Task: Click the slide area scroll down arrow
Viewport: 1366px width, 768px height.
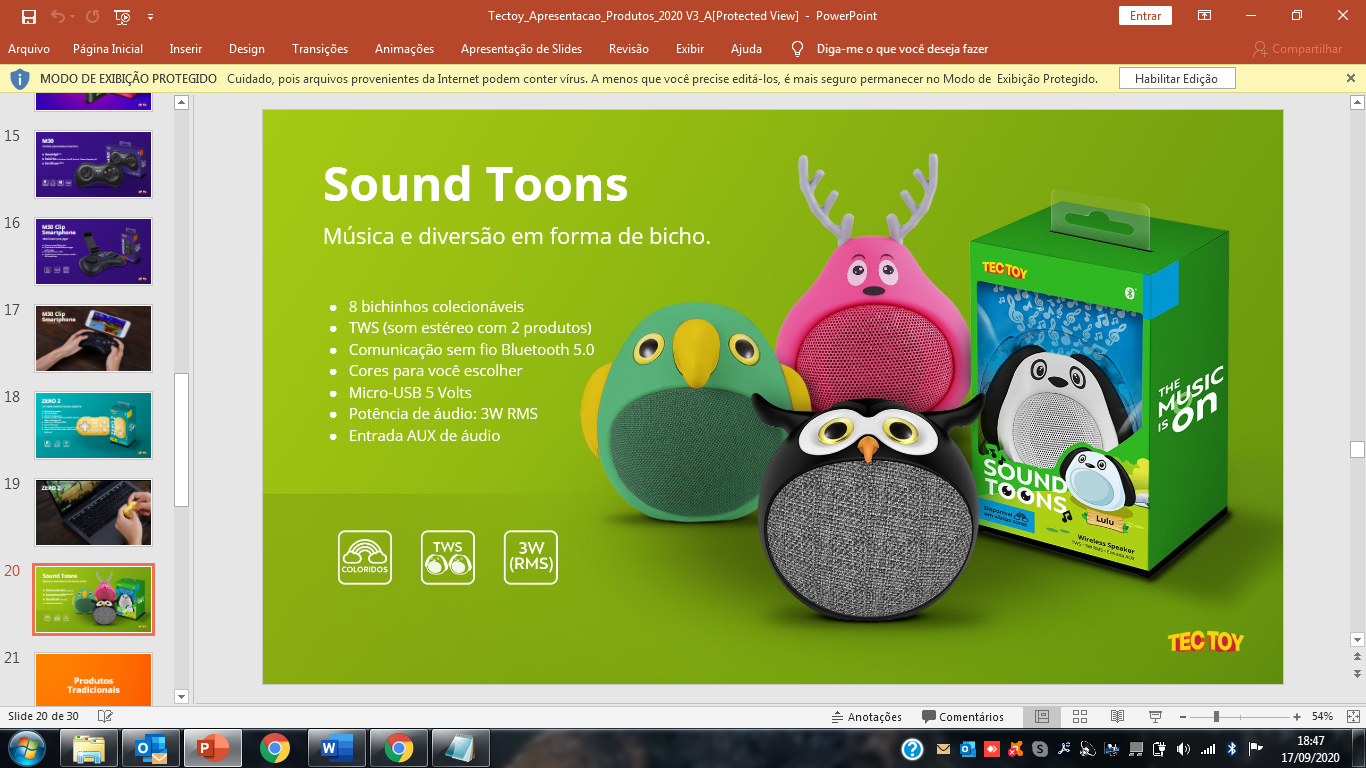Action: point(1357,640)
